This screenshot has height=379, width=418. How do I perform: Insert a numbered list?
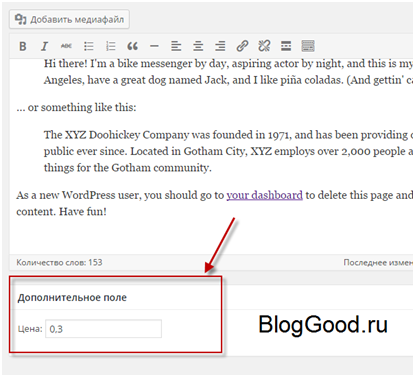coord(111,46)
